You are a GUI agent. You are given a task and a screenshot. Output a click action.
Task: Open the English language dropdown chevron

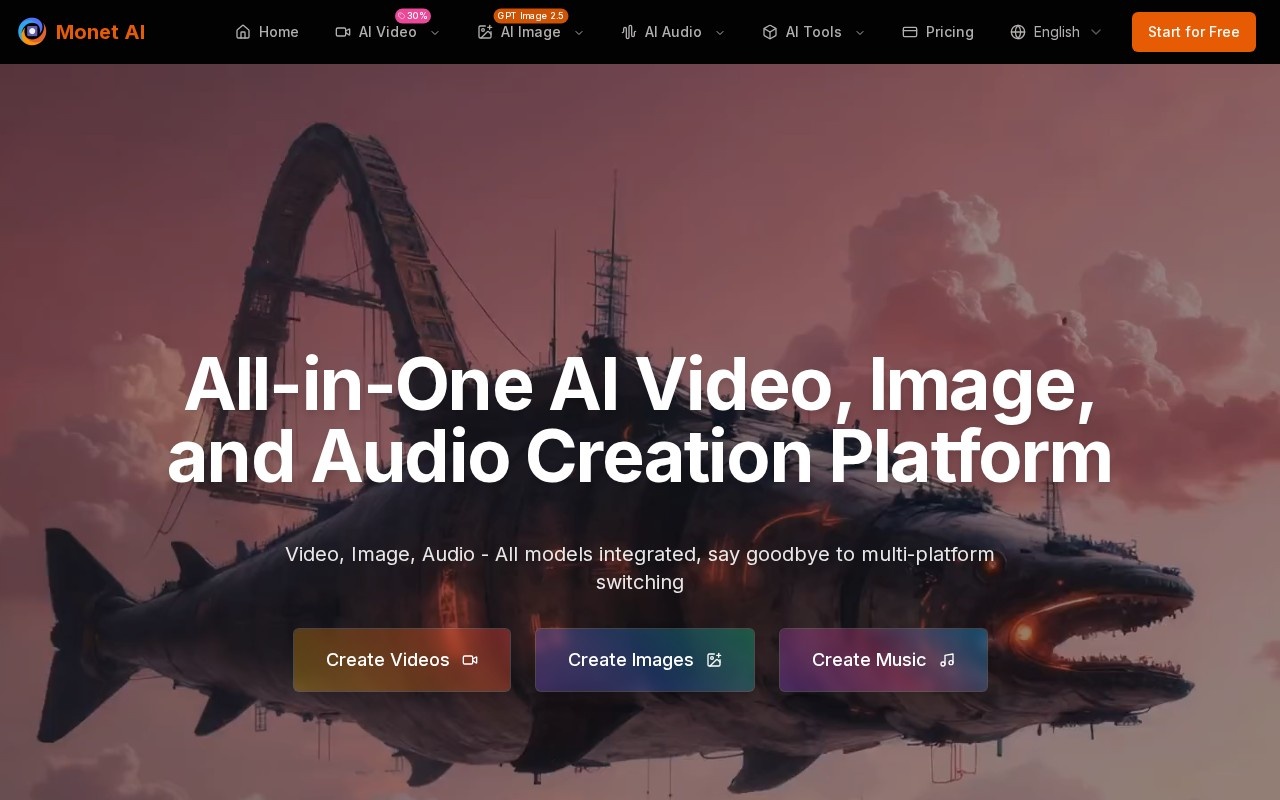pyautogui.click(x=1096, y=32)
